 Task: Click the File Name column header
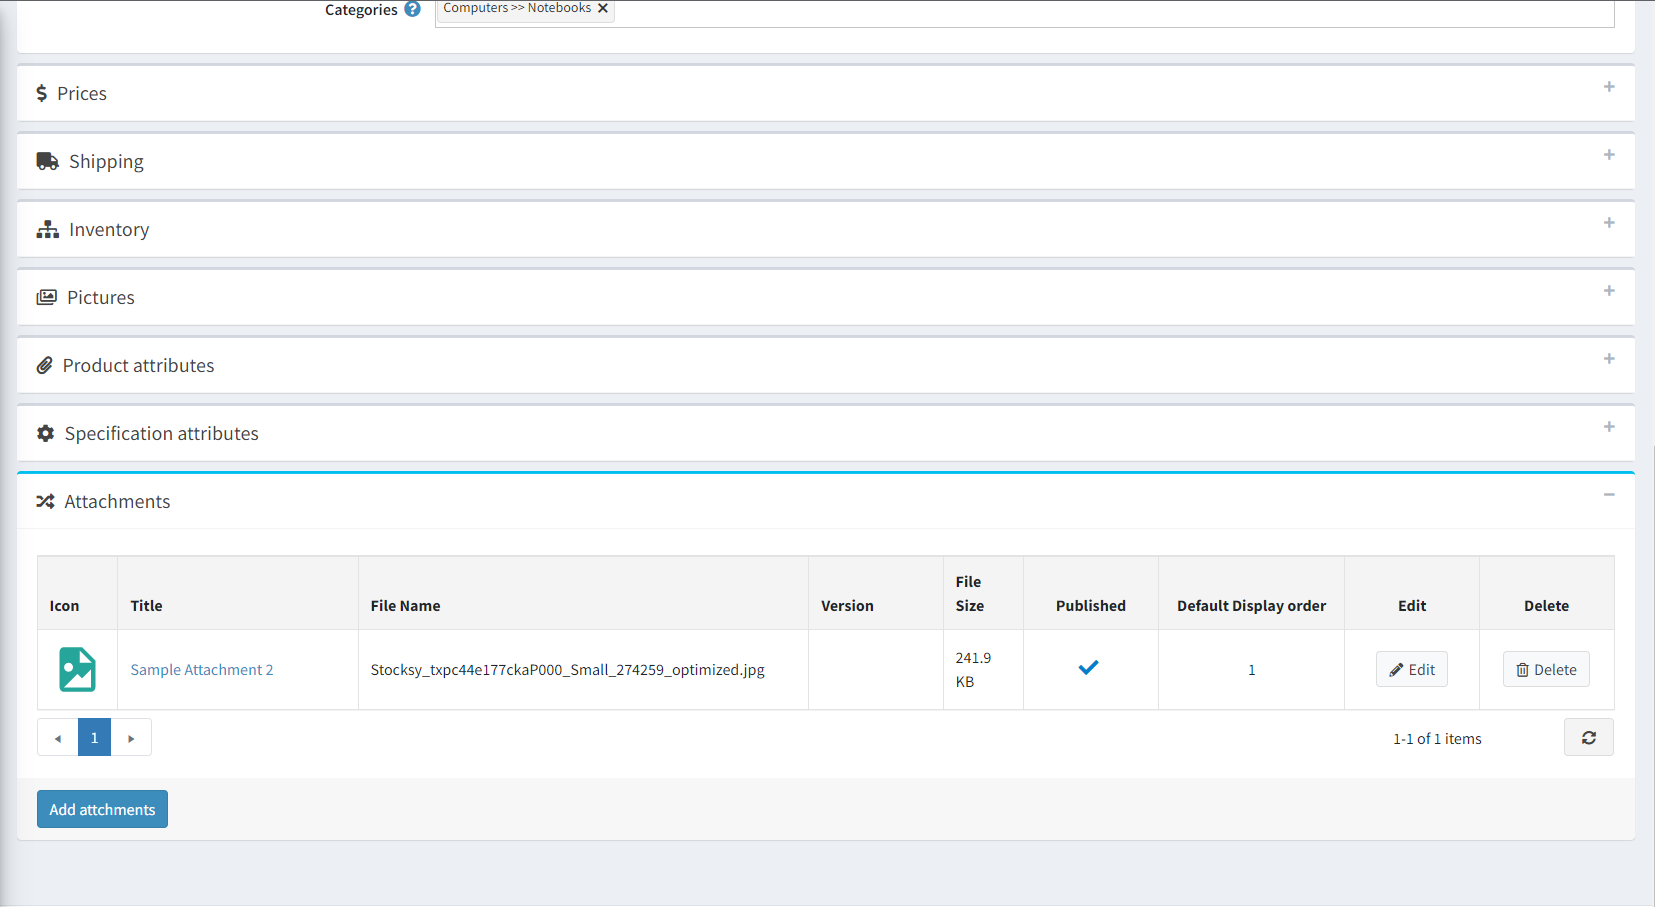[583, 593]
